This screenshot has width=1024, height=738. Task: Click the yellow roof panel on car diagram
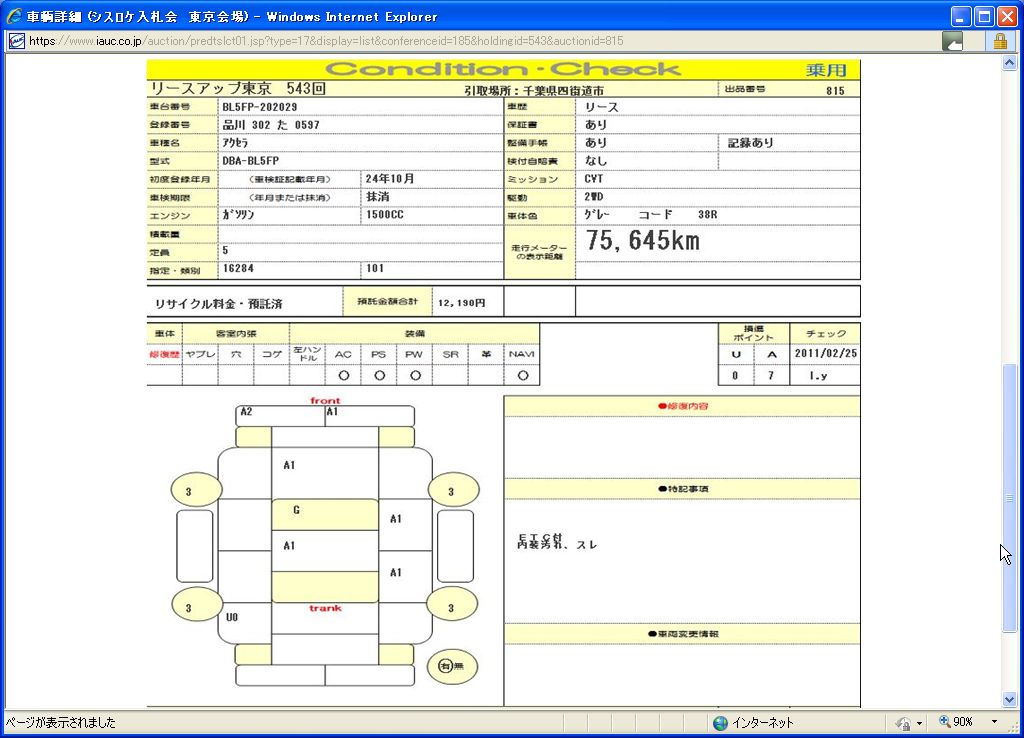coord(325,514)
